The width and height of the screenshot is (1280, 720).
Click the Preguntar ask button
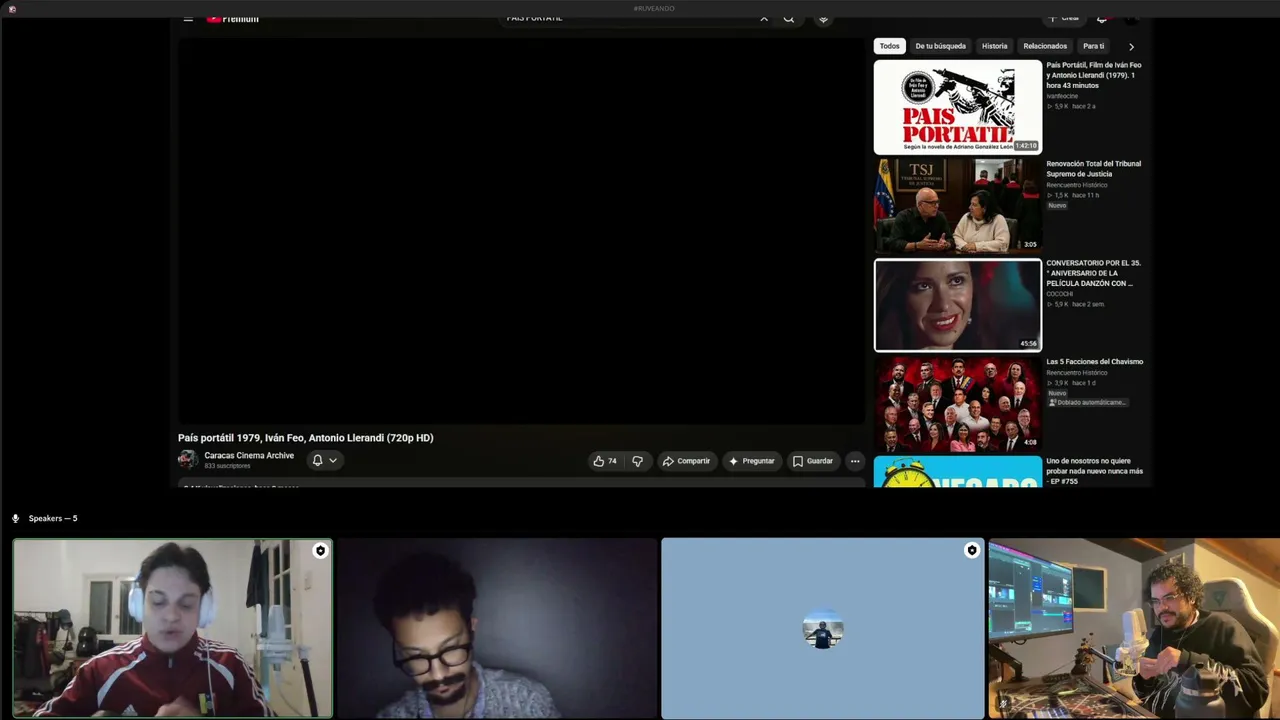[x=751, y=461]
